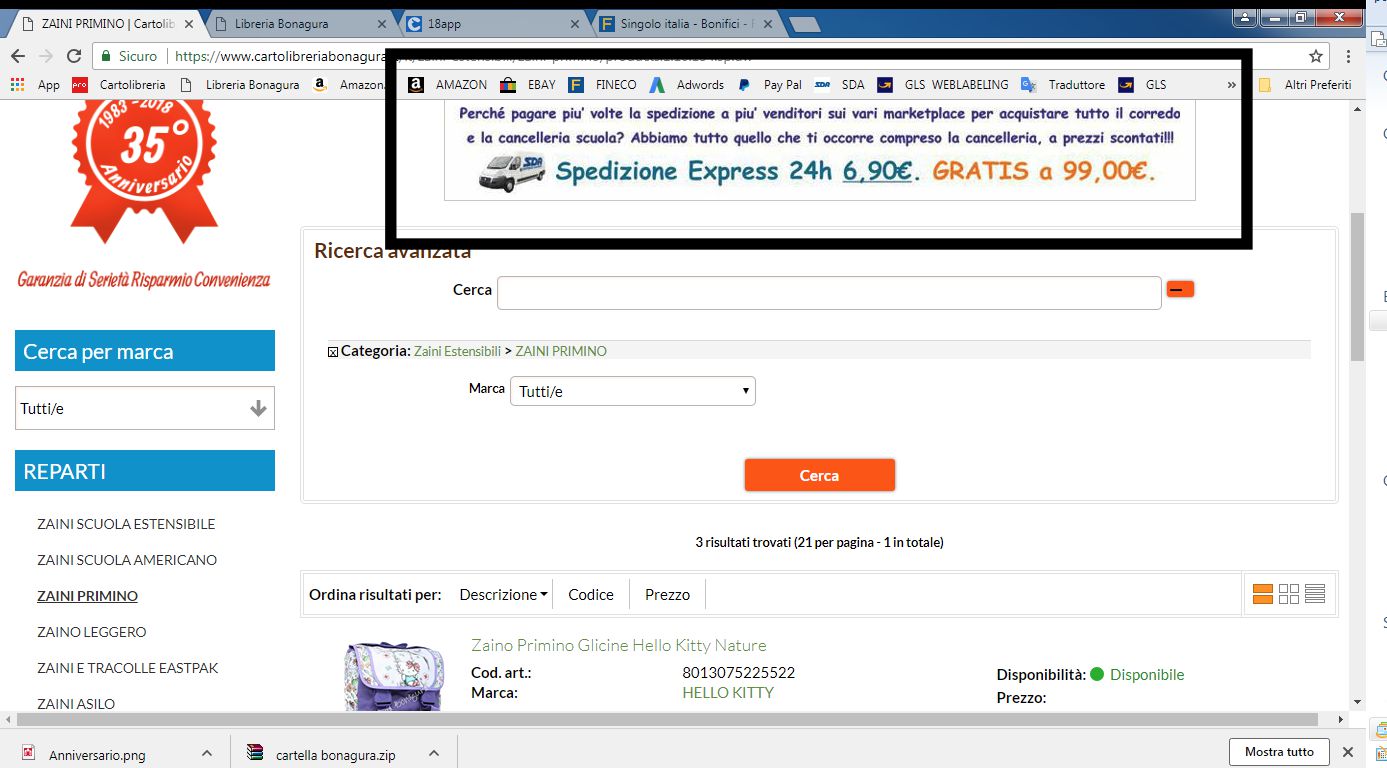Image resolution: width=1387 pixels, height=768 pixels.
Task: Open ZAINI PRIMINO link in the REPARTI sidebar
Action: 87,596
